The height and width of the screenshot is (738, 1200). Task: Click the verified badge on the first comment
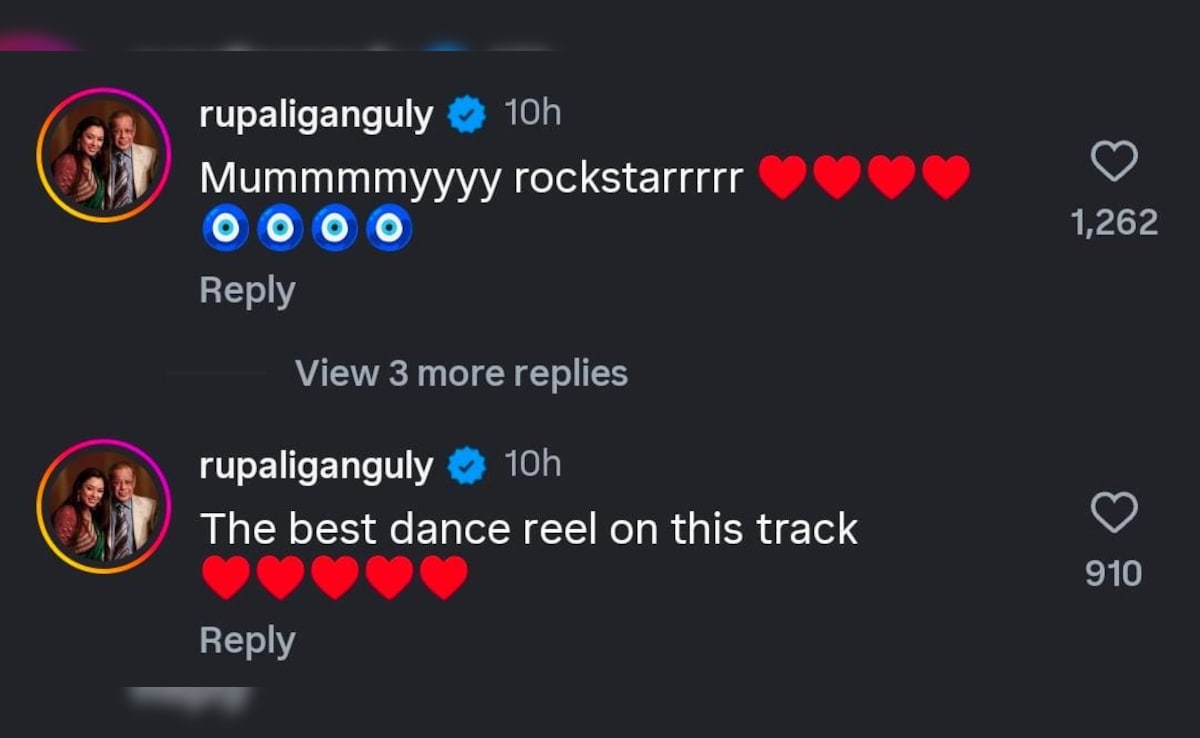465,115
